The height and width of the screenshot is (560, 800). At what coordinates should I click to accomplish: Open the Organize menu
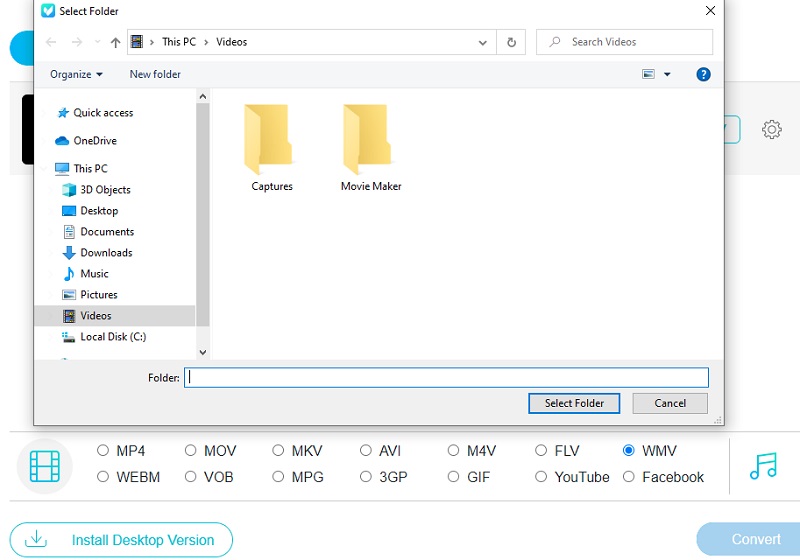(x=77, y=74)
